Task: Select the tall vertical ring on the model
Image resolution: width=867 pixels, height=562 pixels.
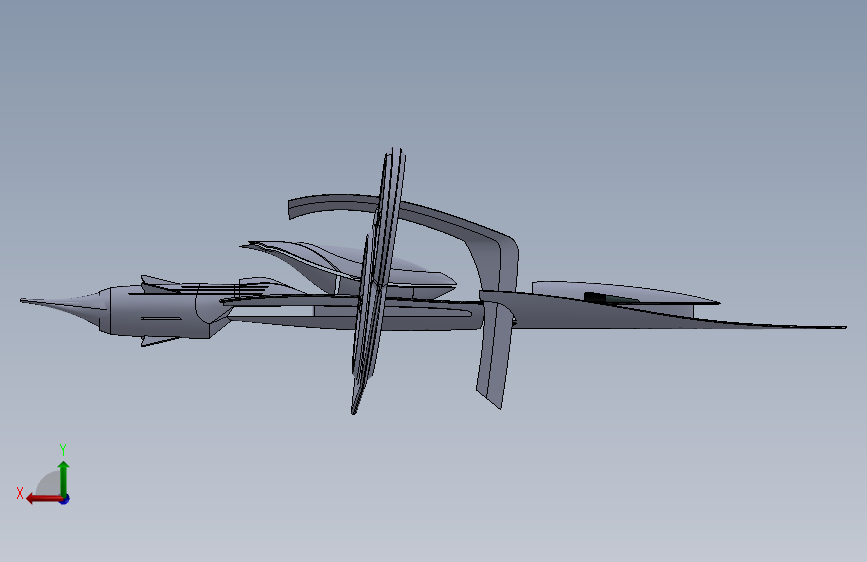Action: pyautogui.click(x=378, y=280)
